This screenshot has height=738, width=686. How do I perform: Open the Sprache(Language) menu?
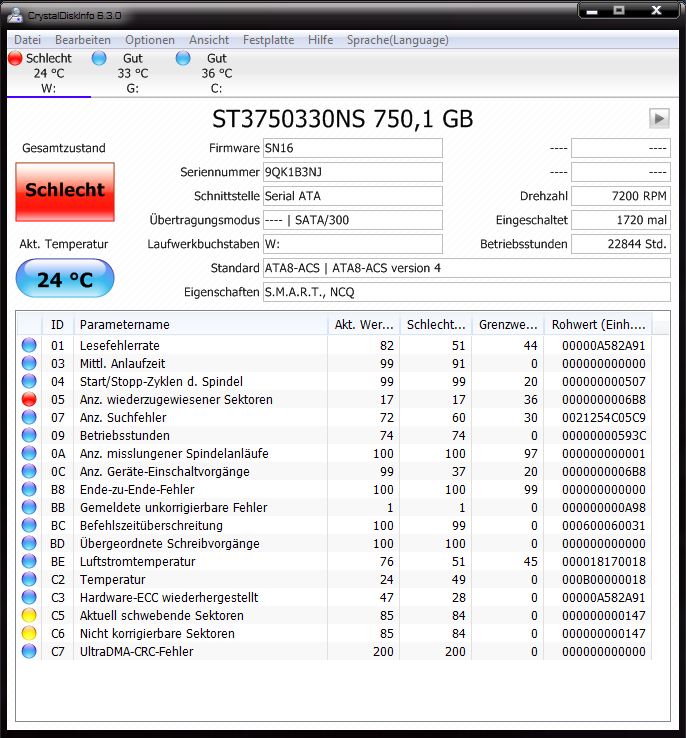397,40
